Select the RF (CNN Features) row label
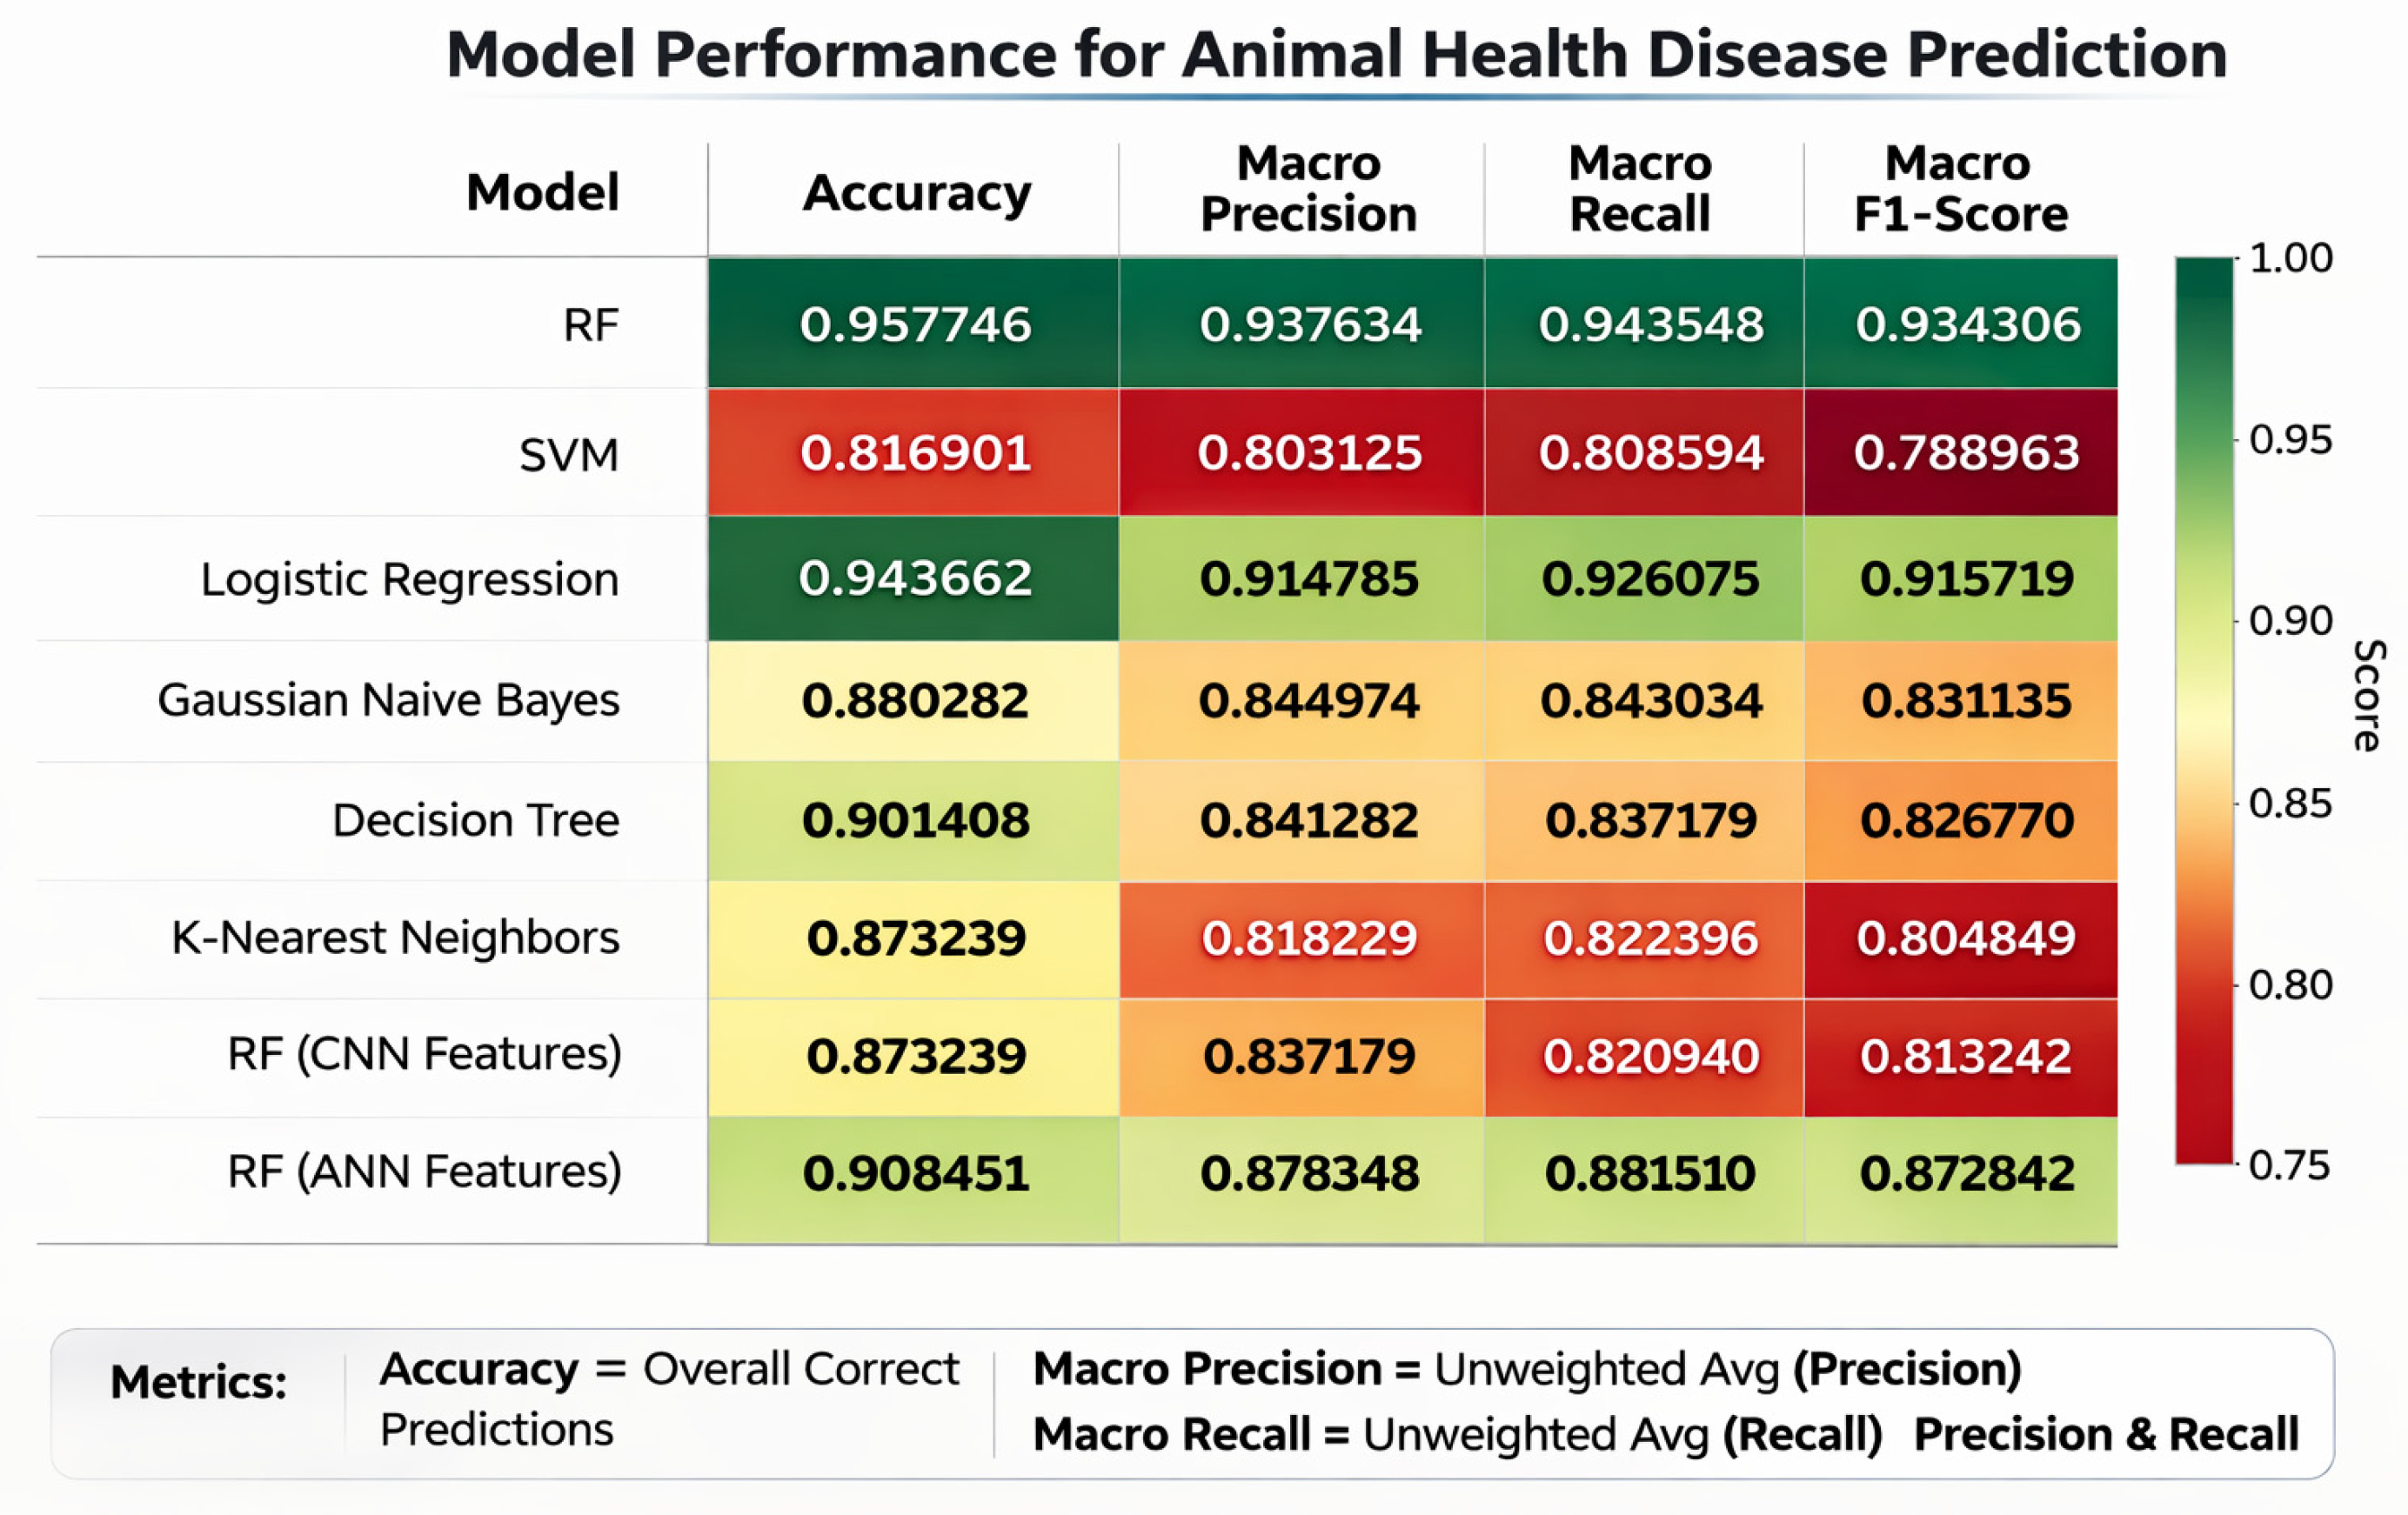 [424, 1054]
